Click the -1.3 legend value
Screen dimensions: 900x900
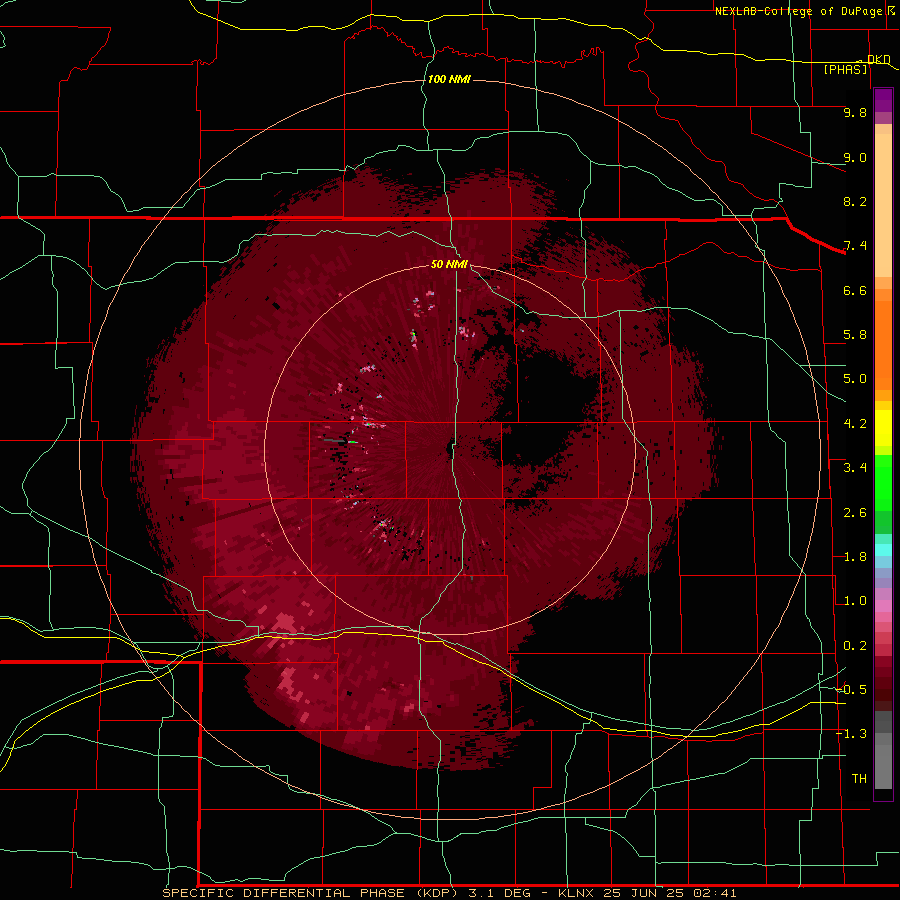coord(851,734)
